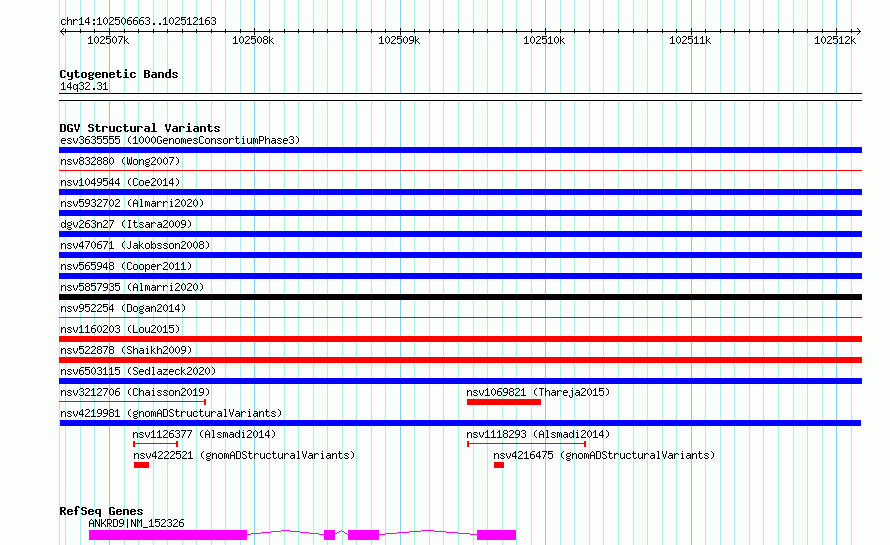Screen dimensions: 890x545
Task: Click the 102512k ruler tick label
Action: pos(835,40)
